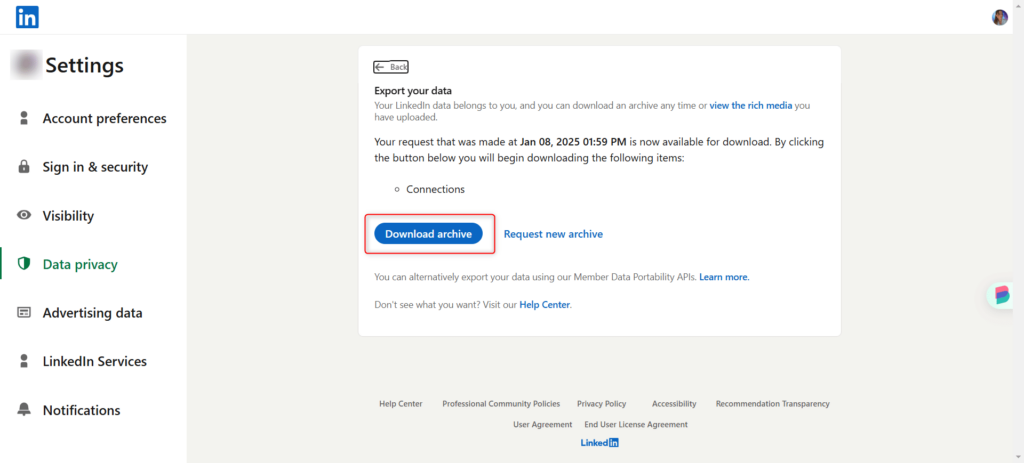The height and width of the screenshot is (463, 1024).
Task: Click the page scrollbar down arrow
Action: click(1019, 456)
